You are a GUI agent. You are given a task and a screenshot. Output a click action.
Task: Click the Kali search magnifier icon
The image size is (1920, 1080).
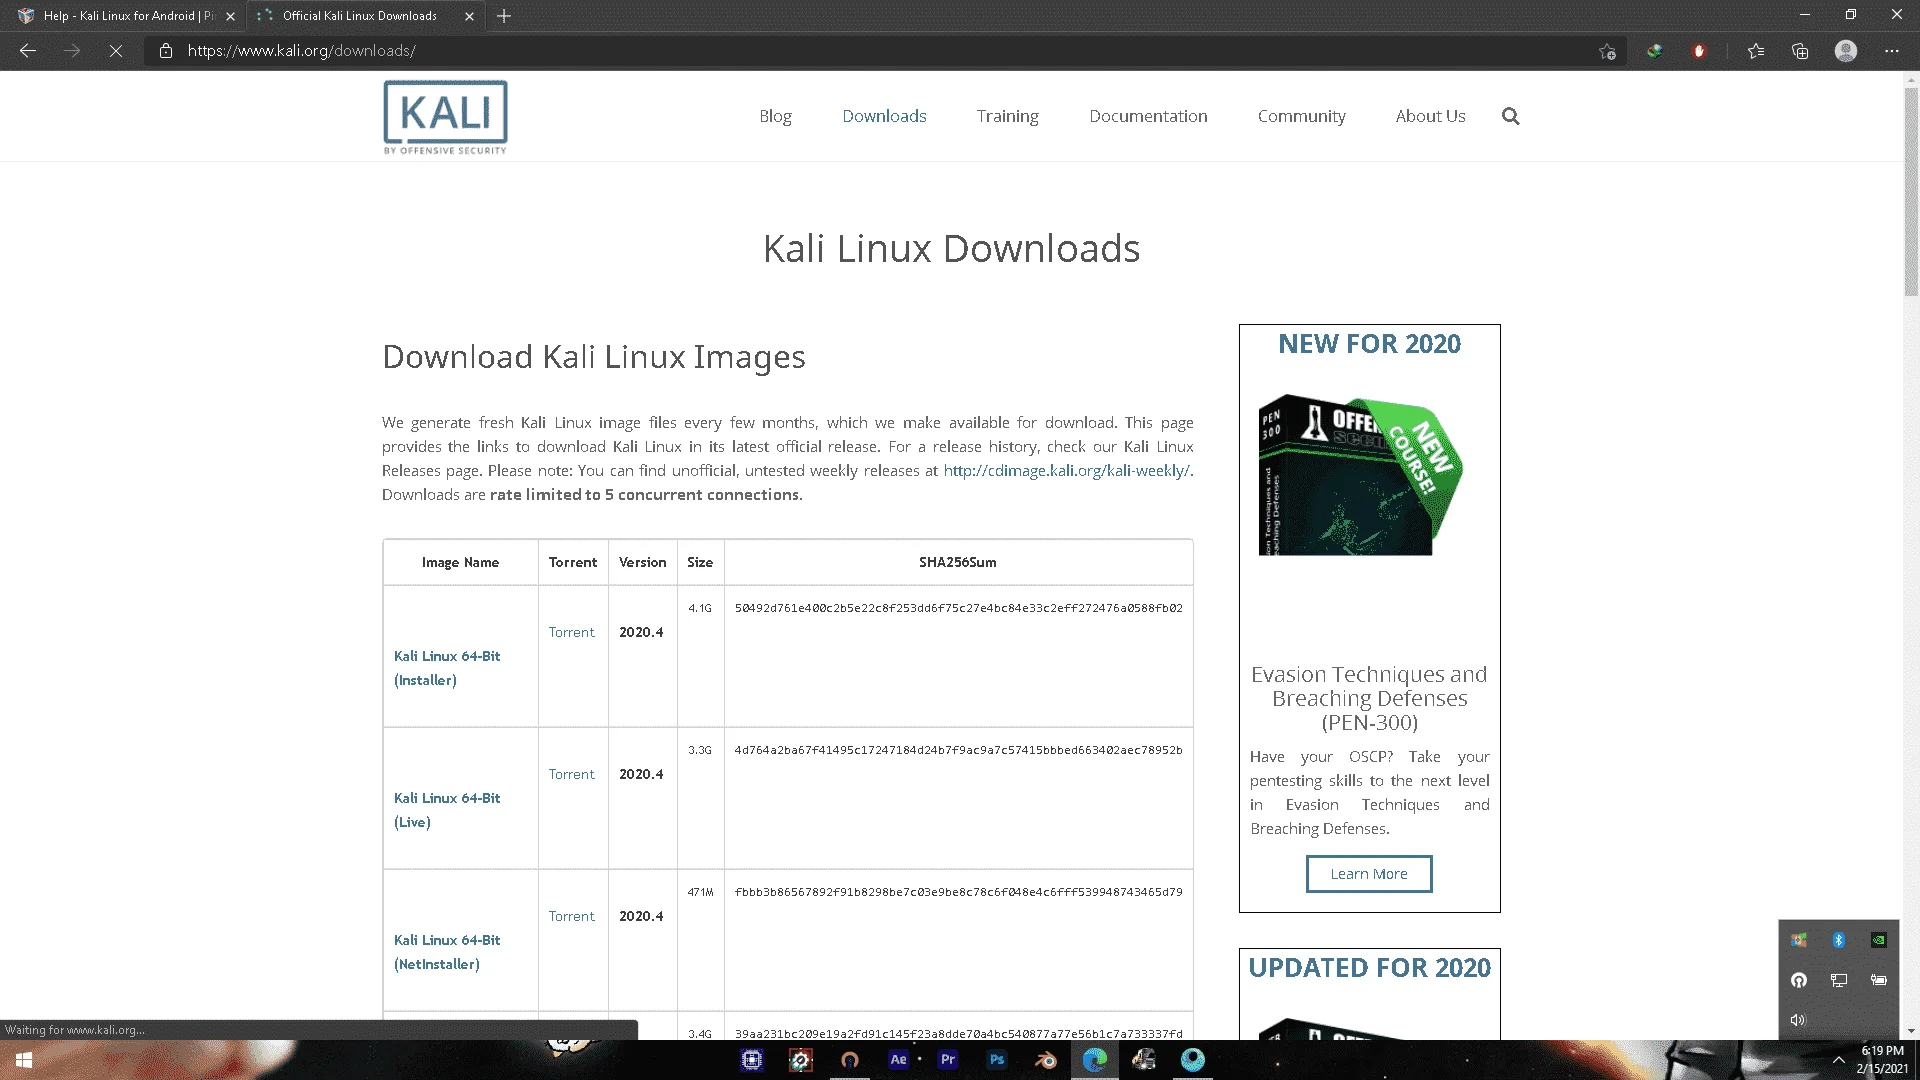[1510, 116]
